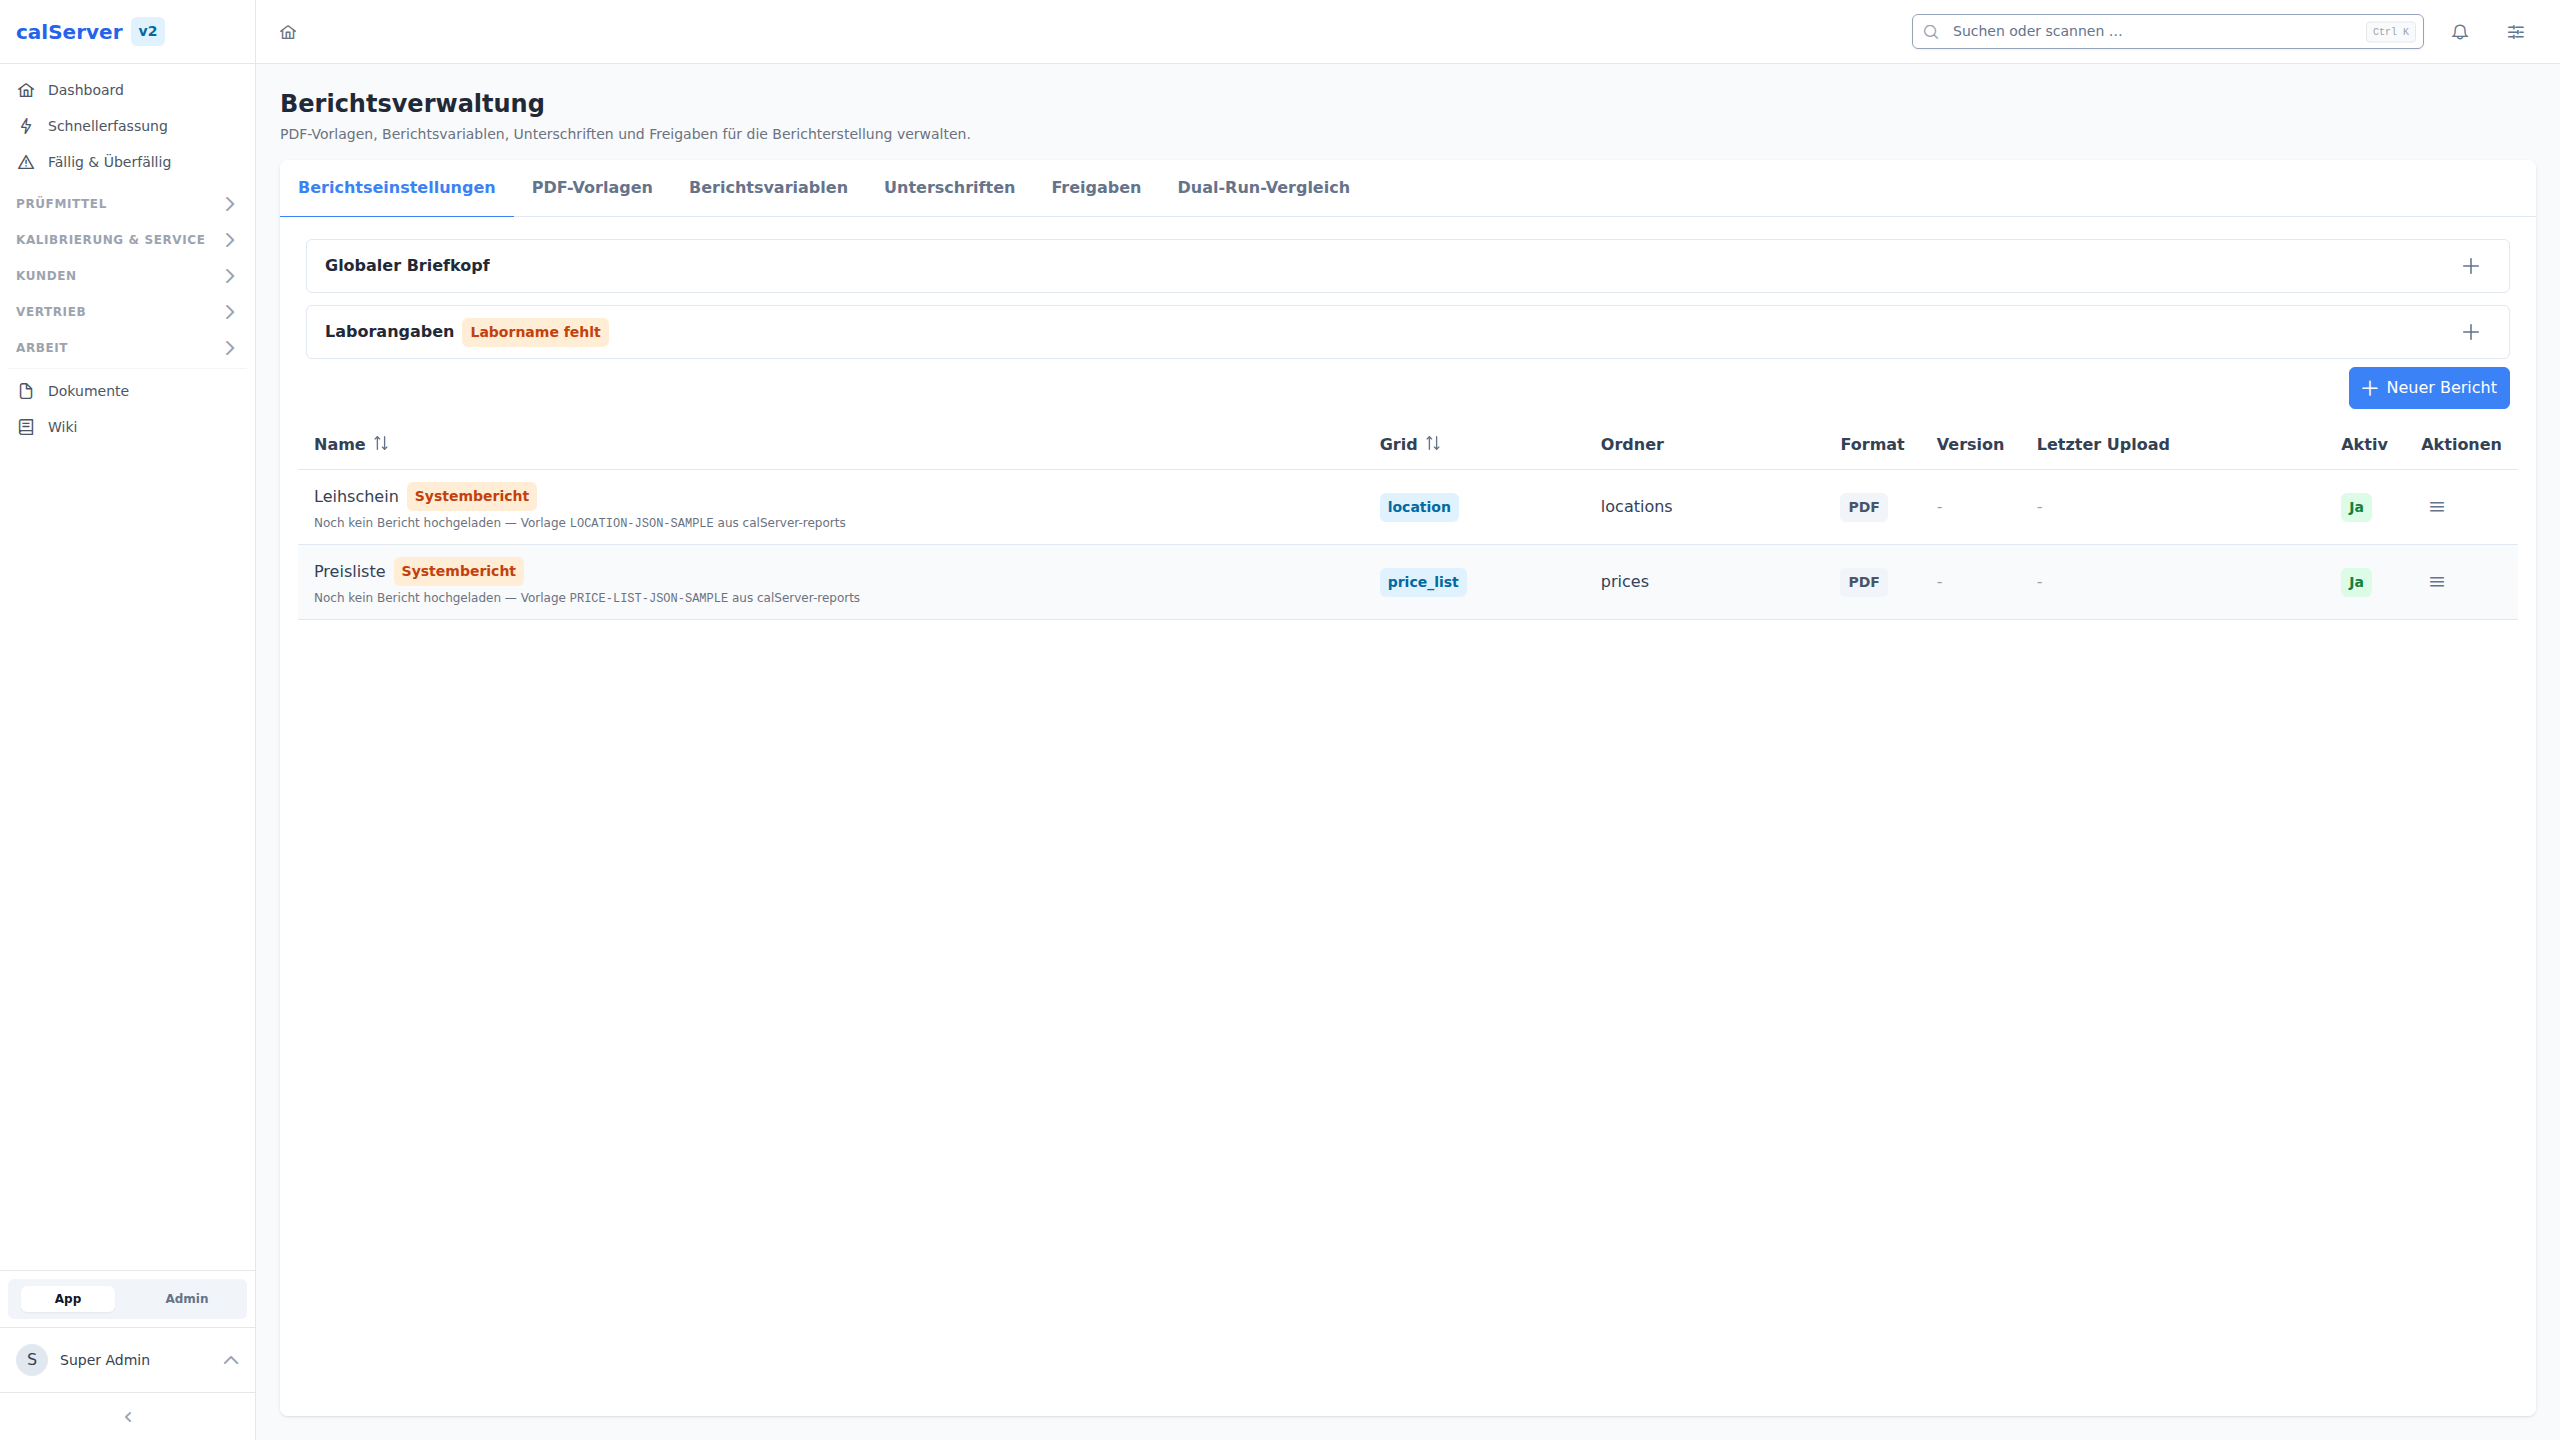
Task: Click the location grid badge
Action: pyautogui.click(x=1419, y=507)
